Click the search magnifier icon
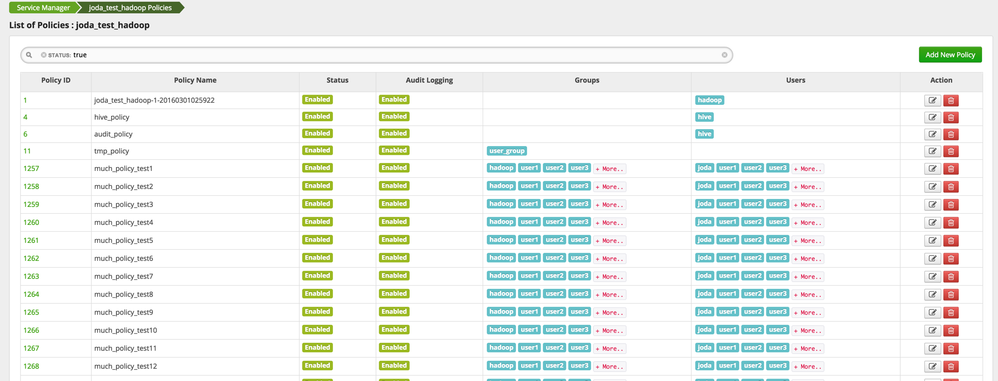 (x=29, y=55)
